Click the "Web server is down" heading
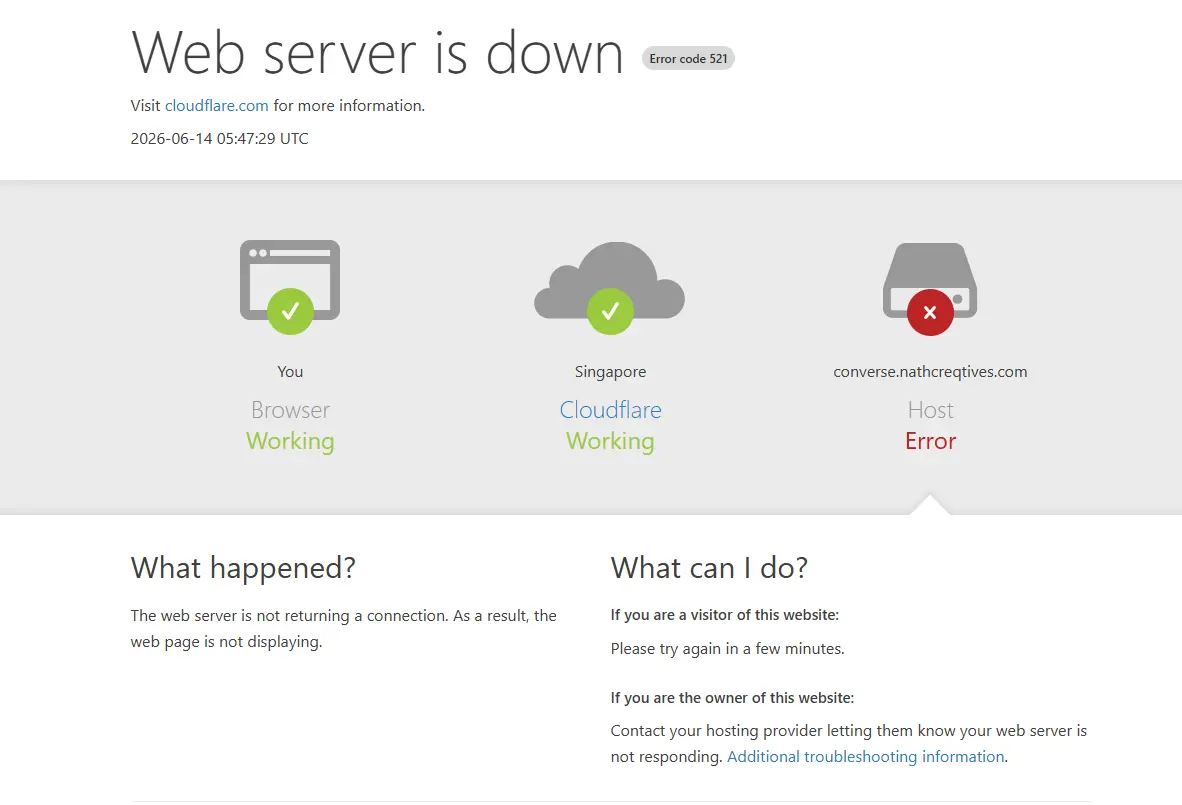The height and width of the screenshot is (805, 1182). click(x=378, y=53)
